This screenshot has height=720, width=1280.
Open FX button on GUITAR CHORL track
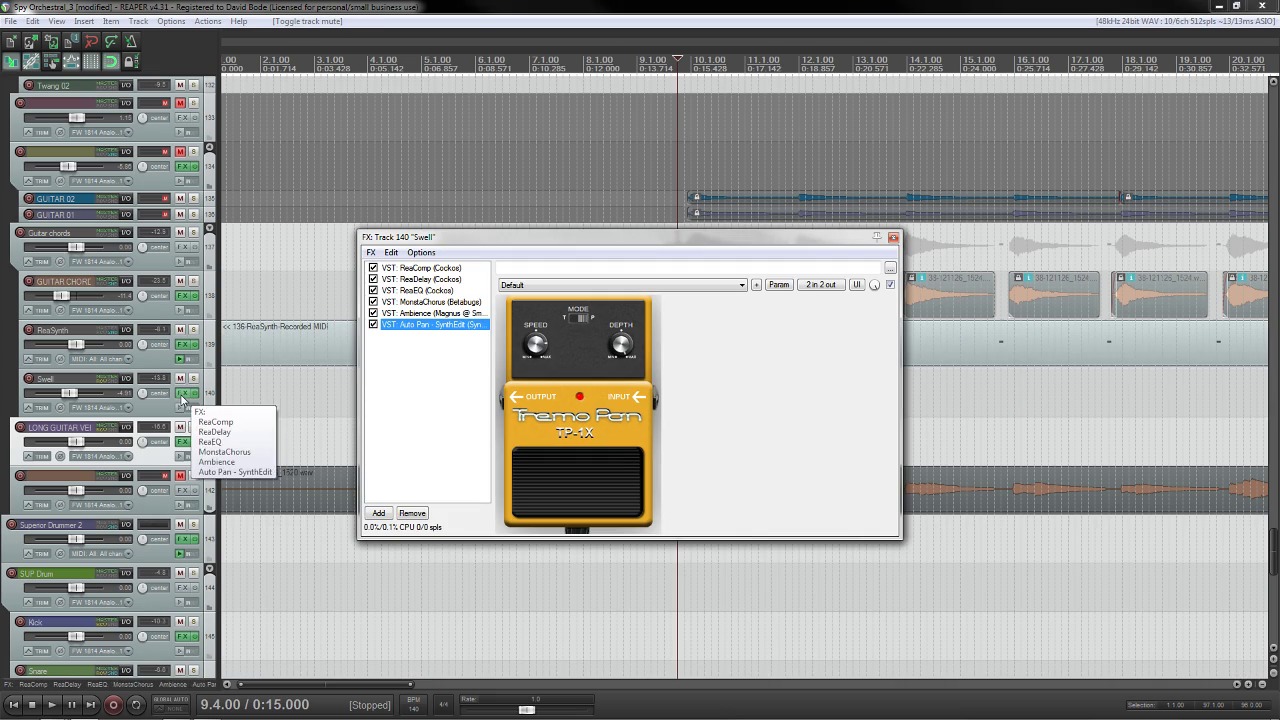tap(183, 296)
